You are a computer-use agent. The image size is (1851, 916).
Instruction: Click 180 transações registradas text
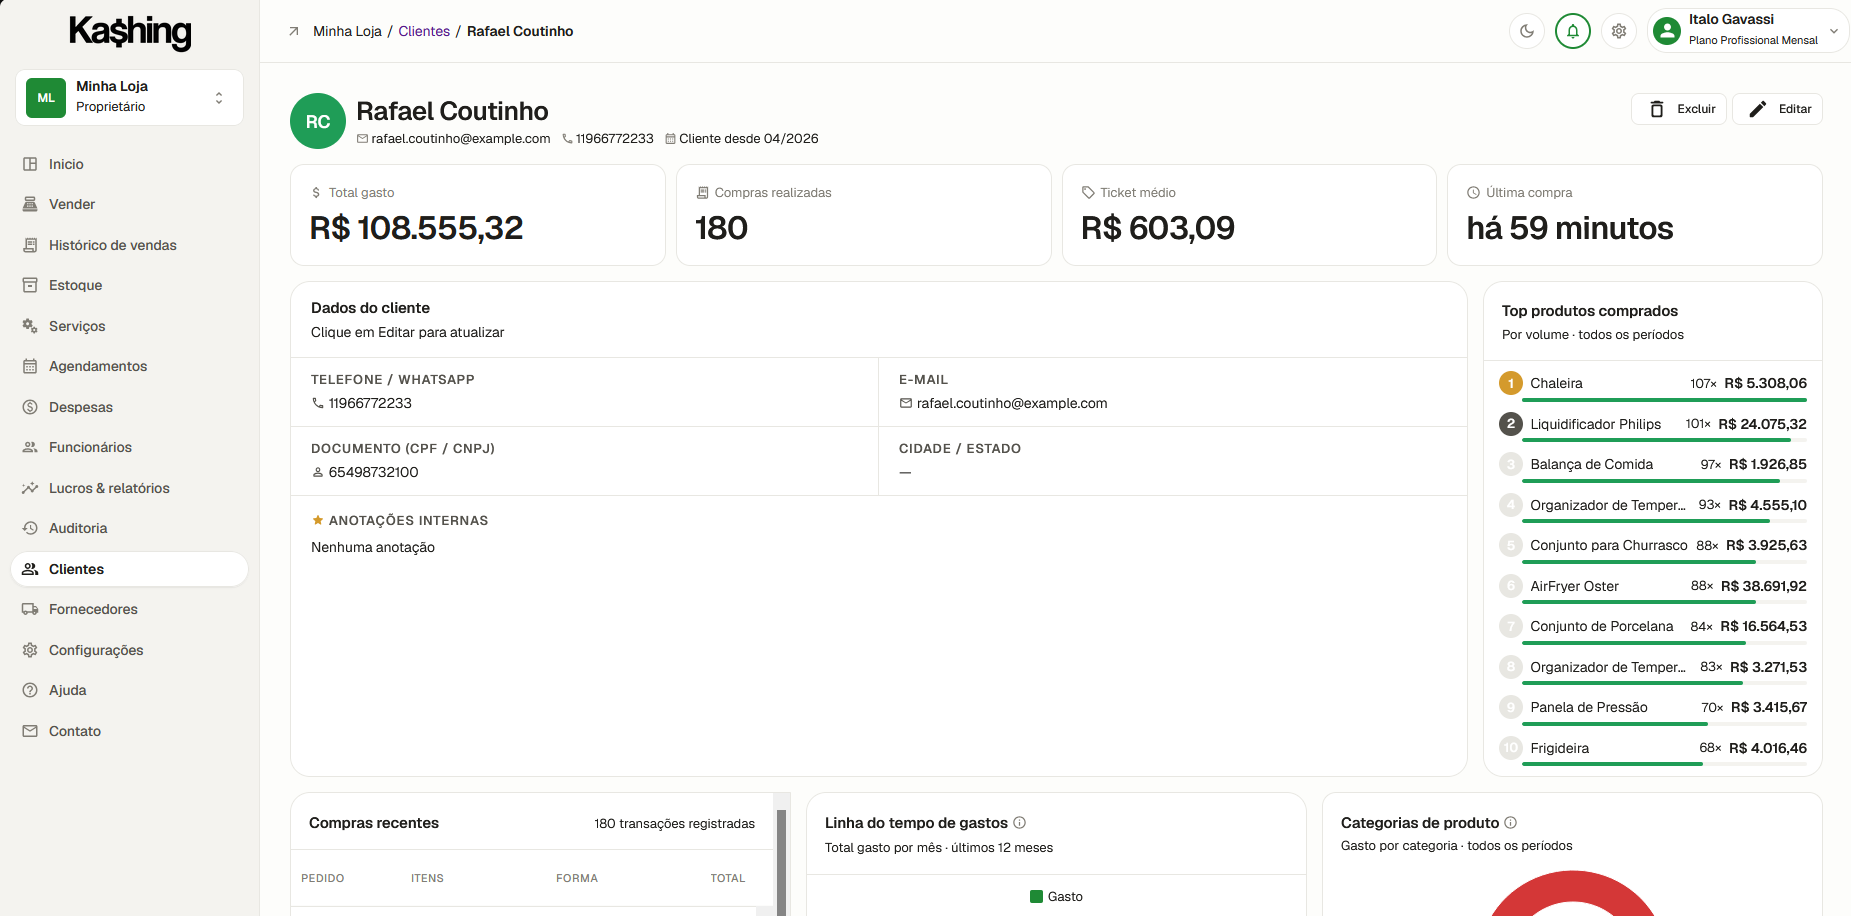tap(675, 824)
